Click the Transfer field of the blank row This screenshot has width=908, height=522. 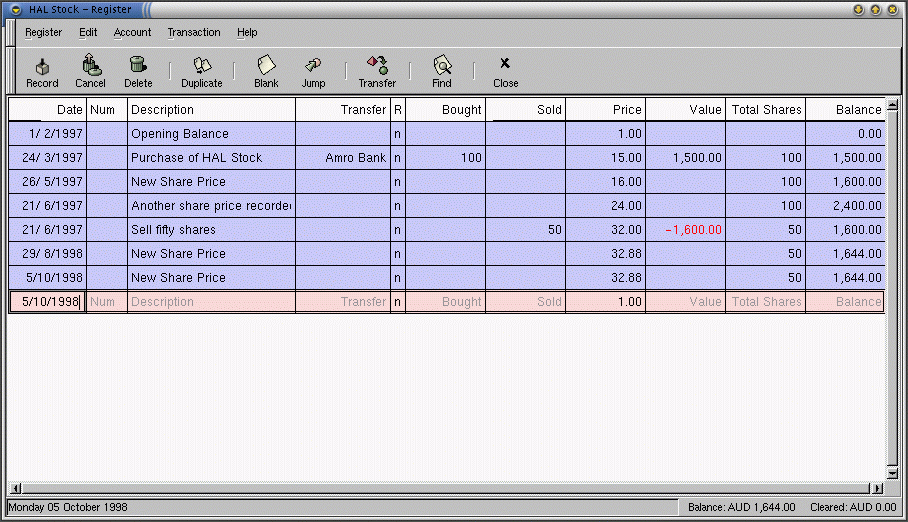coord(342,302)
